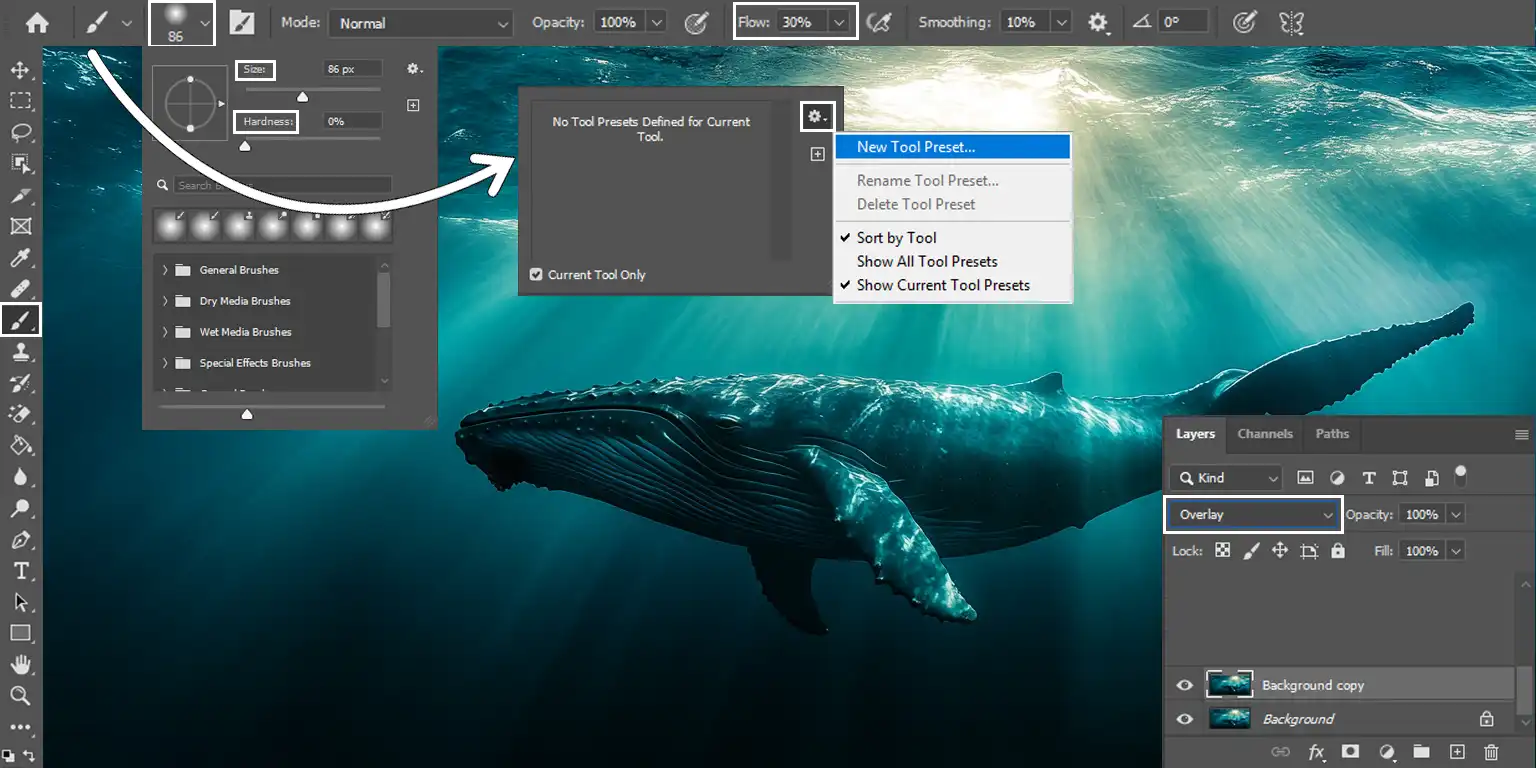Select the Healing Brush tool
1536x768 pixels.
tap(20, 290)
